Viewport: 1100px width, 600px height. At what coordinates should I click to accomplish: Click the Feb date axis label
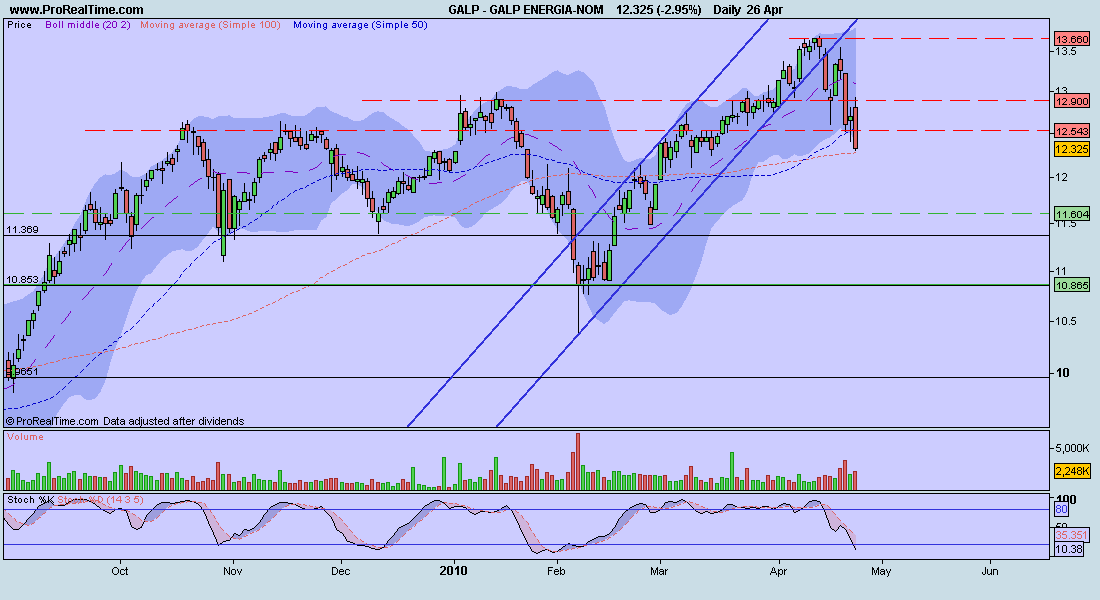[556, 571]
